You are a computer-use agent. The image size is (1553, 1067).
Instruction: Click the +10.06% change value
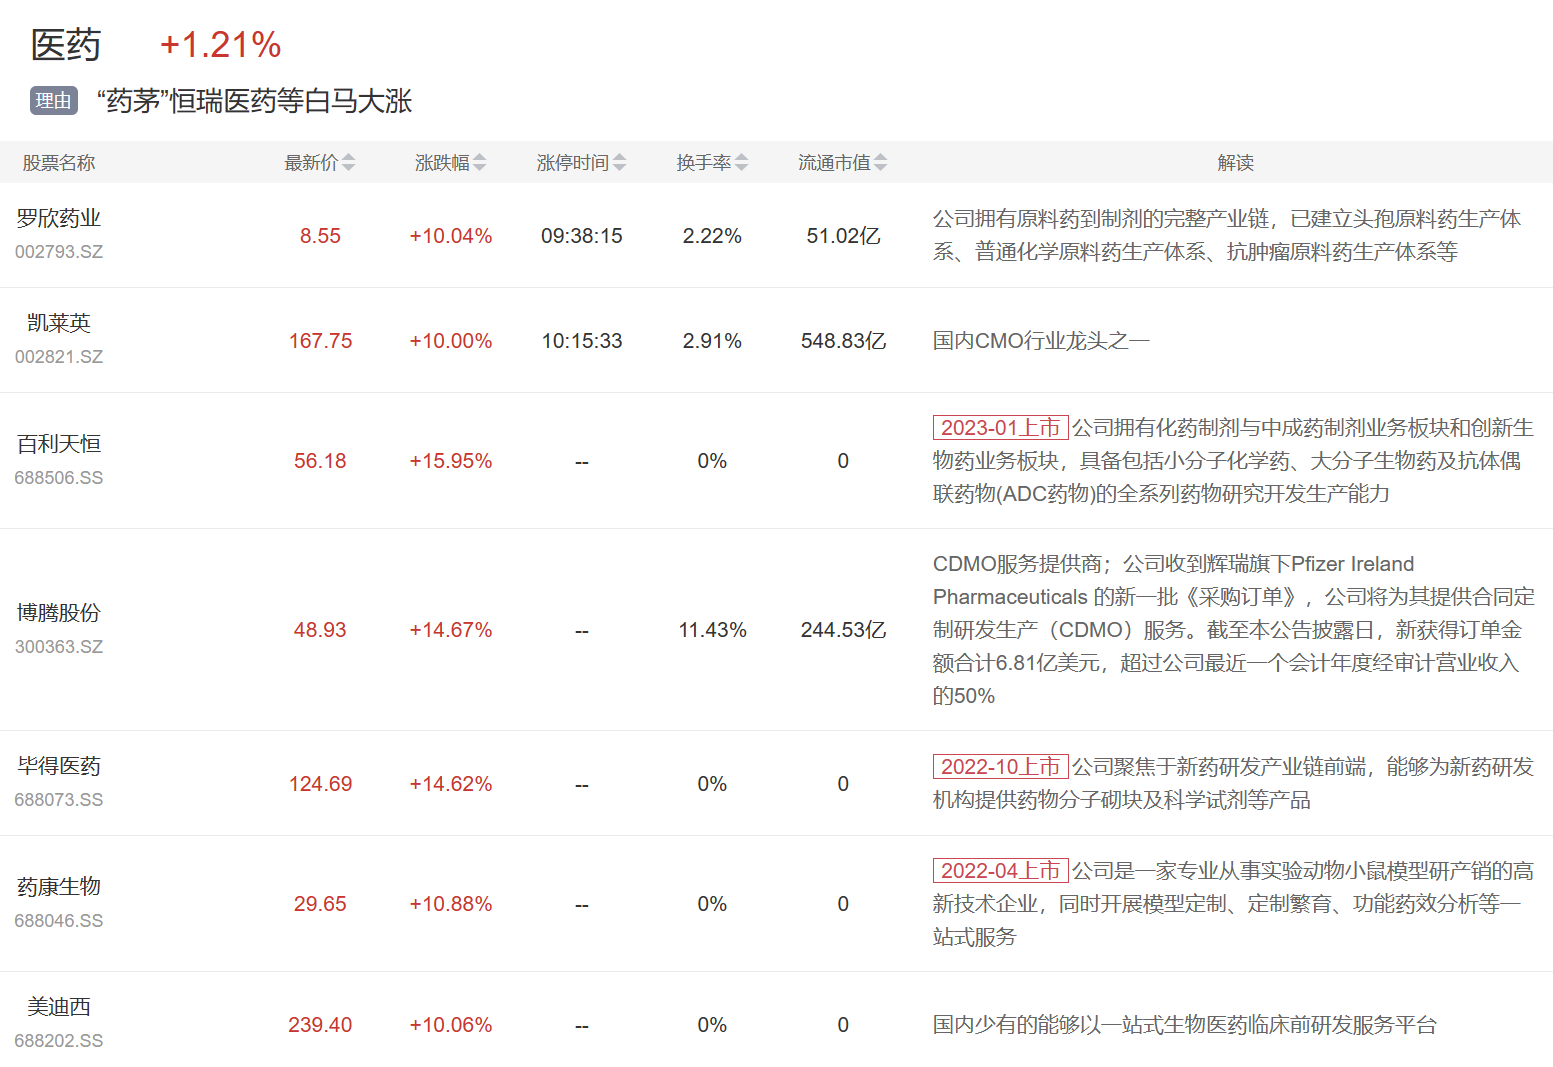[451, 1025]
